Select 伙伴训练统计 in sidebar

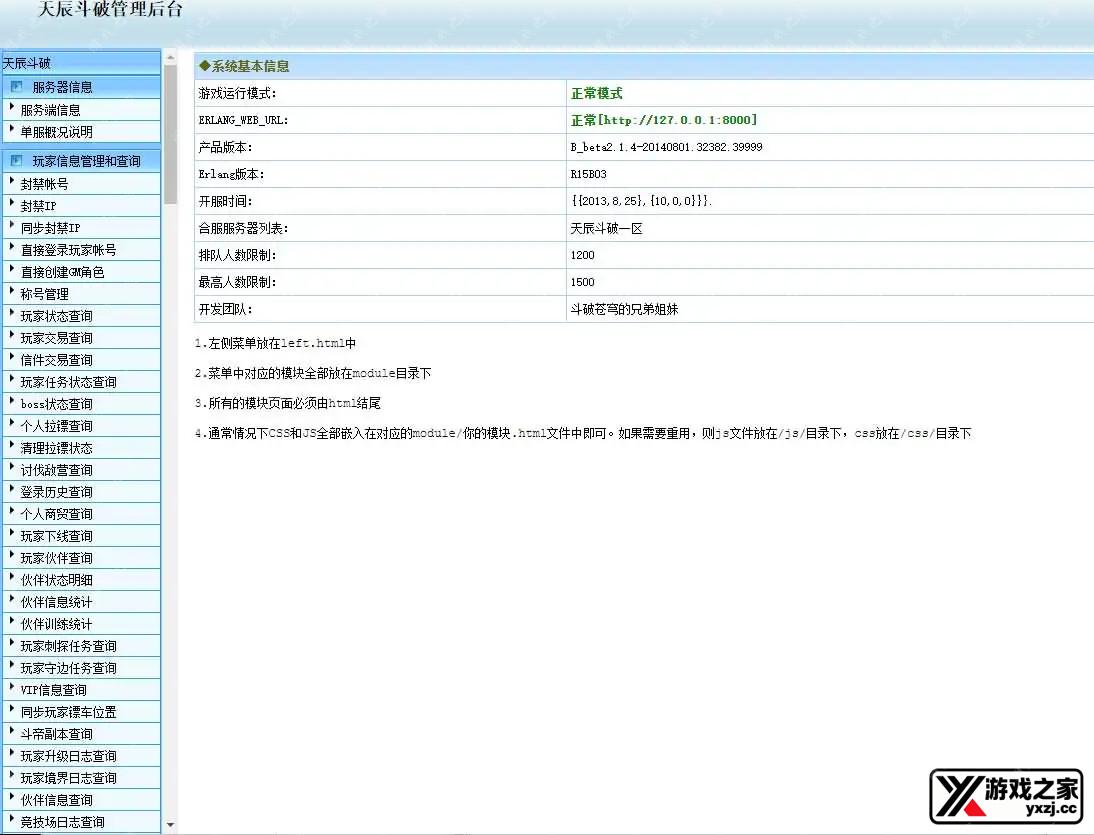pos(57,624)
